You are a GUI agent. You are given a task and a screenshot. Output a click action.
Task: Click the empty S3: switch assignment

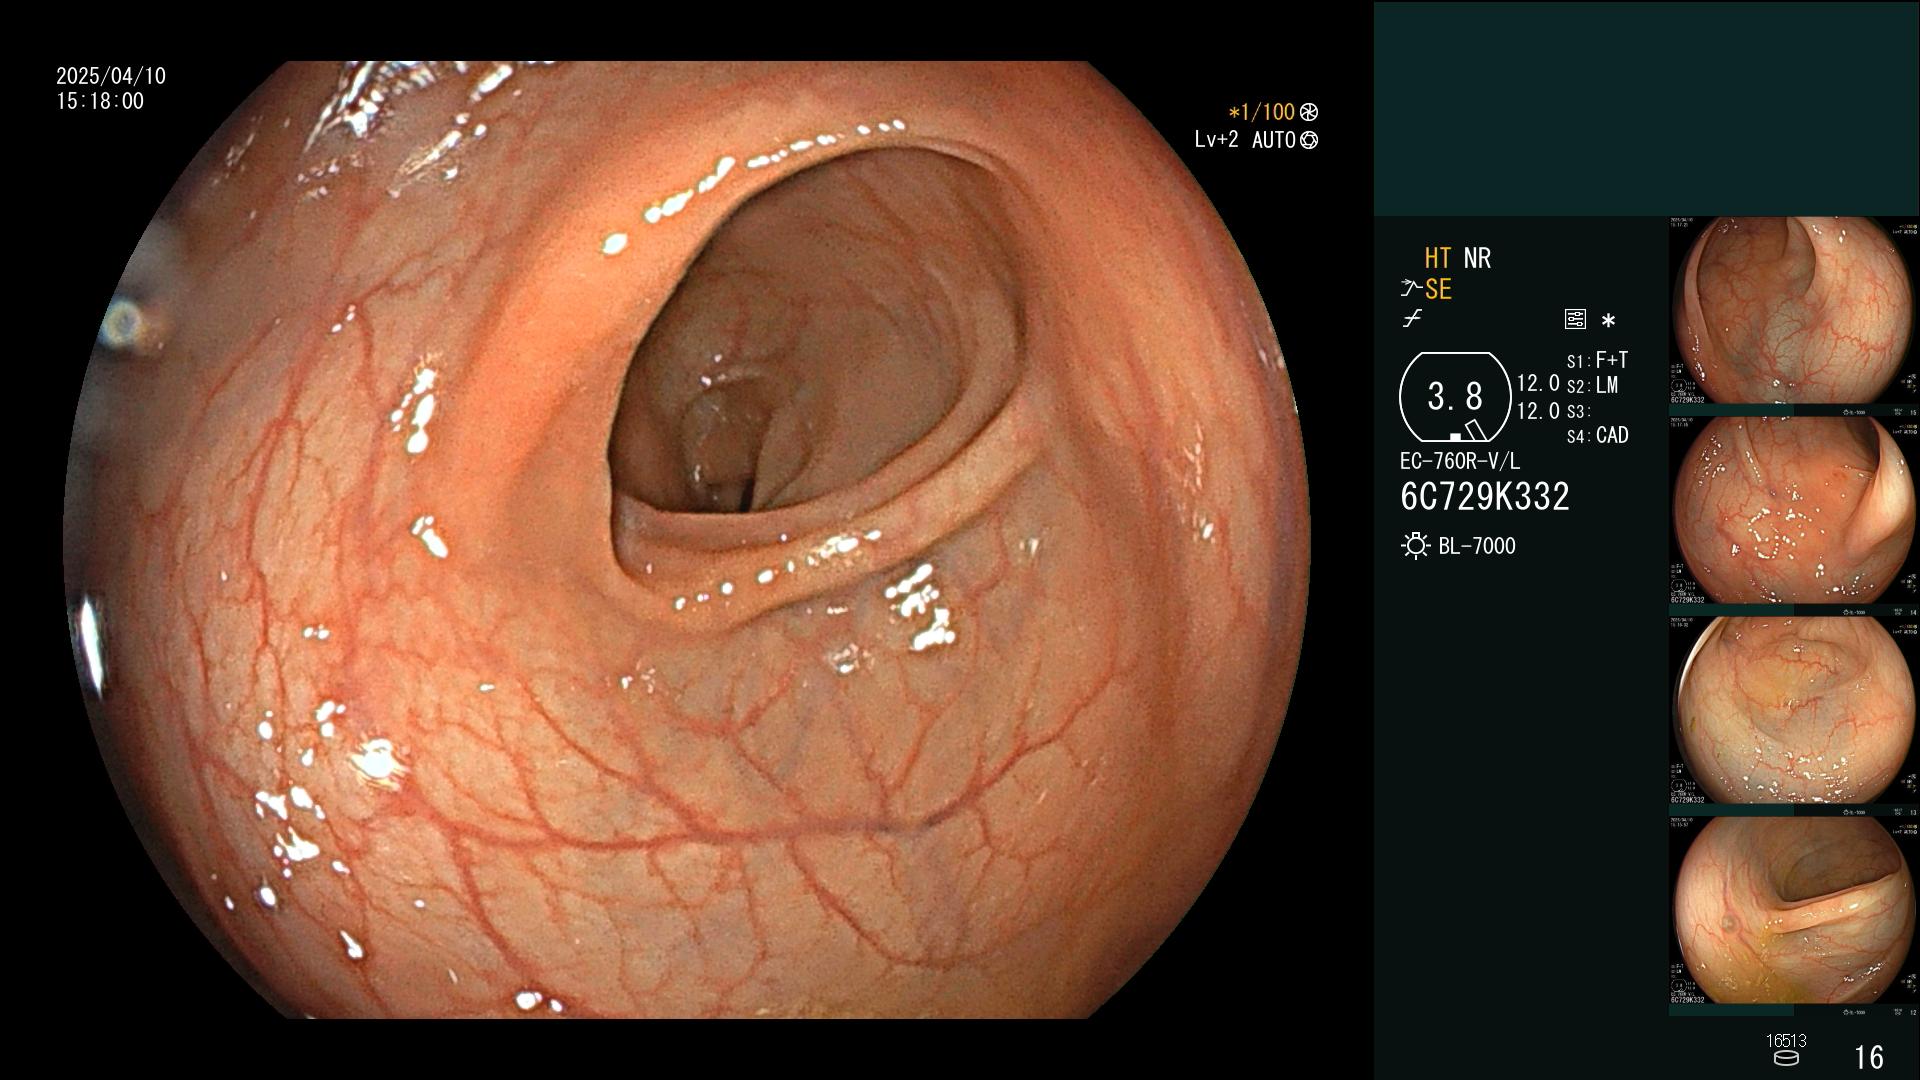pos(1578,411)
